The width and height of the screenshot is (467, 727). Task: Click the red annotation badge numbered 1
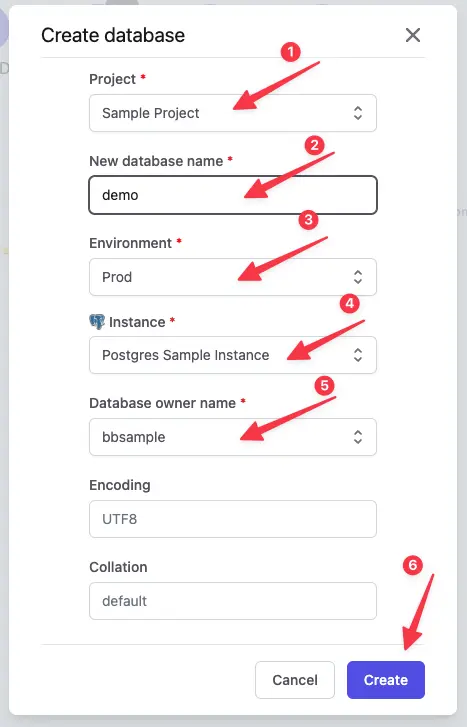pyautogui.click(x=291, y=51)
